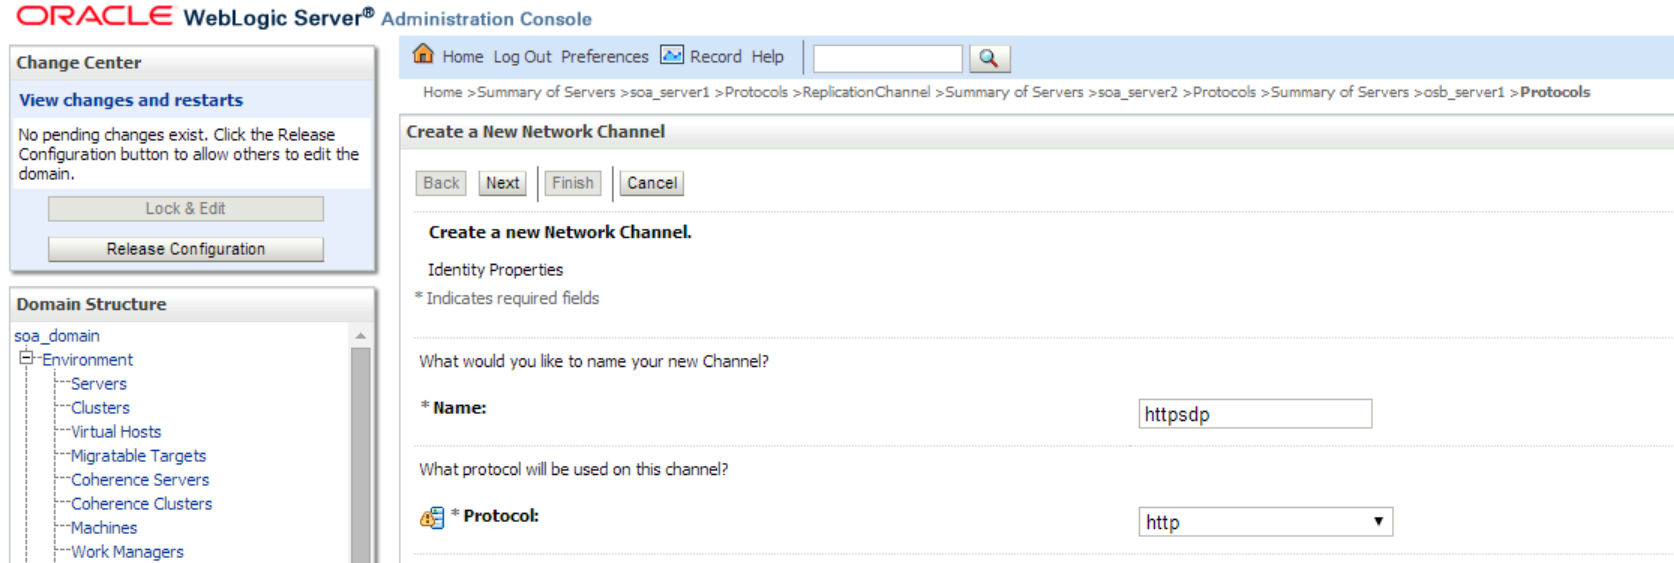Click the channel Name text field
Image resolution: width=1674 pixels, height=563 pixels.
1255,414
